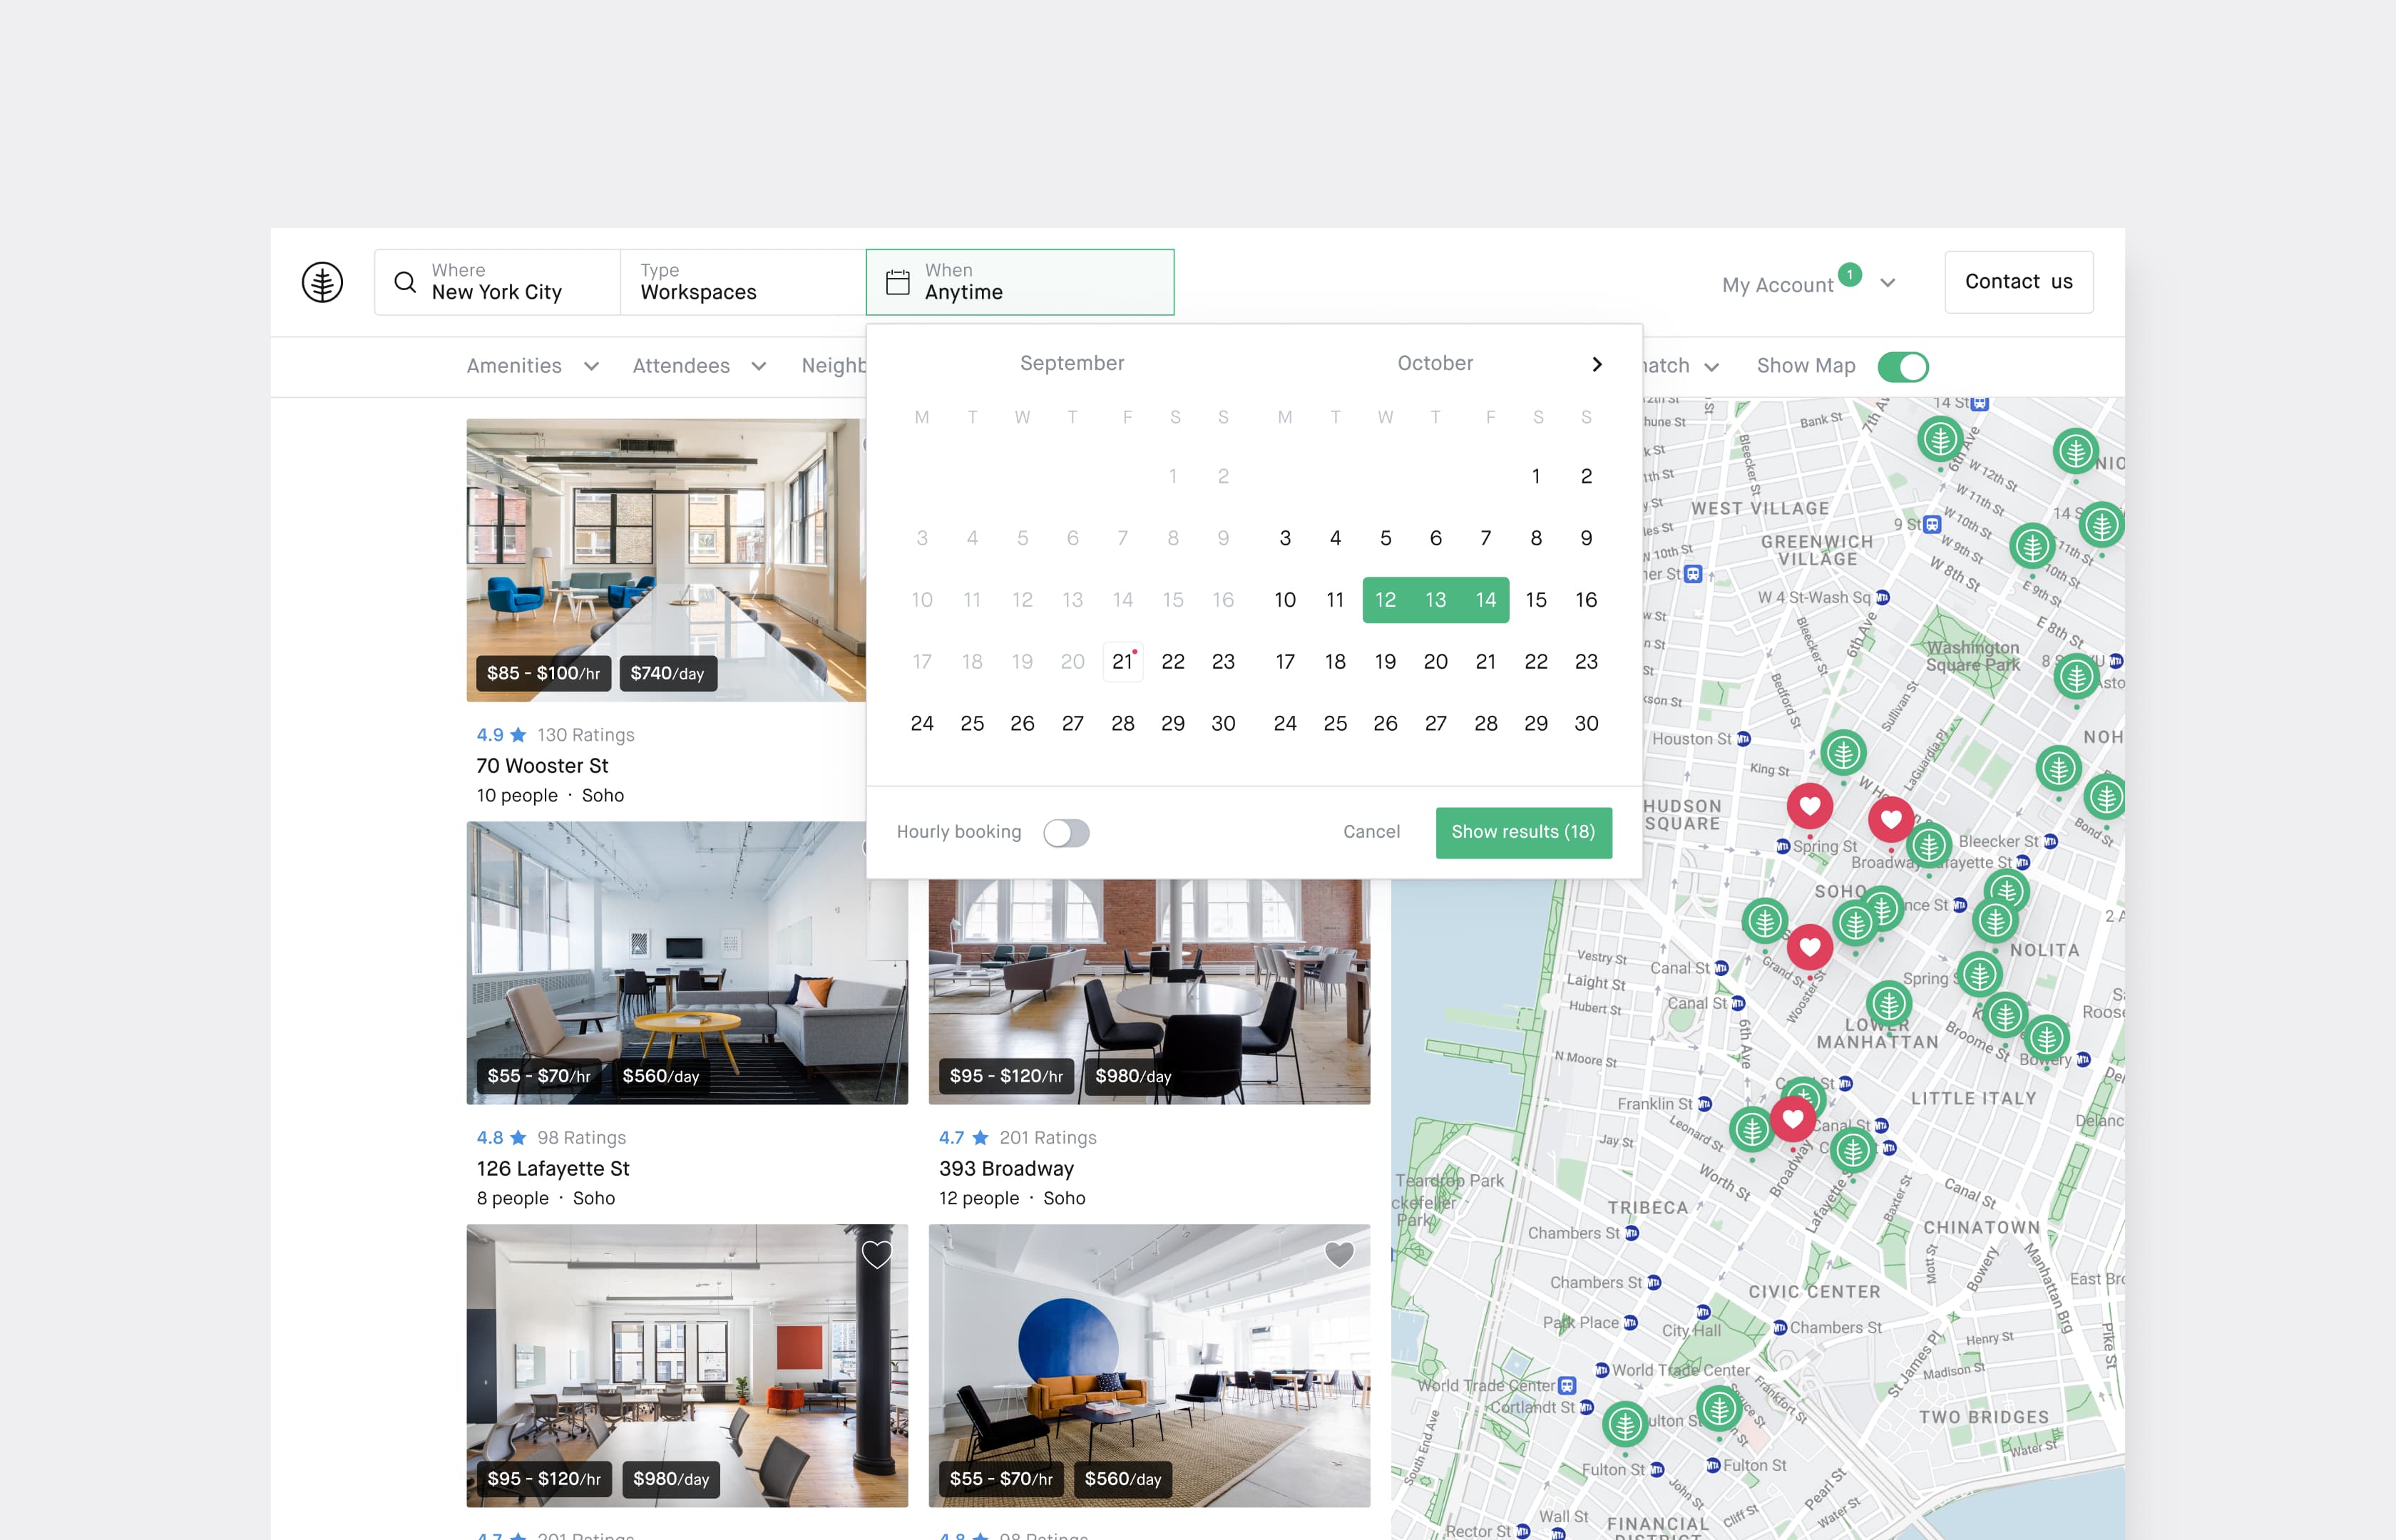Image resolution: width=2396 pixels, height=1540 pixels.
Task: Cancel the date picker
Action: tap(1371, 832)
